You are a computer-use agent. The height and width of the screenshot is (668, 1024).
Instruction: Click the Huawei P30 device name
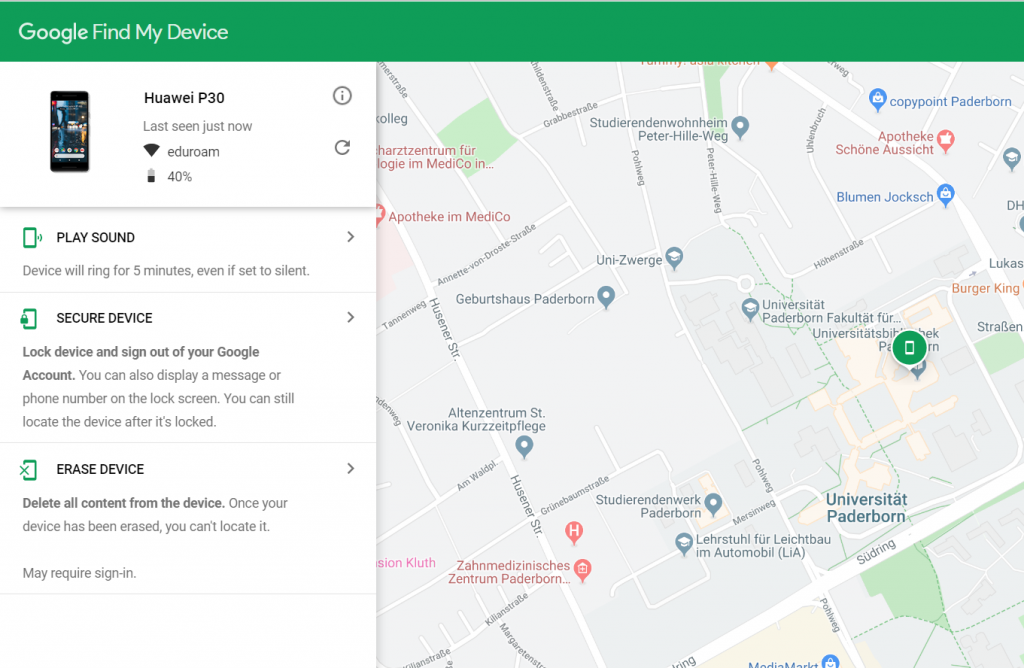[184, 98]
